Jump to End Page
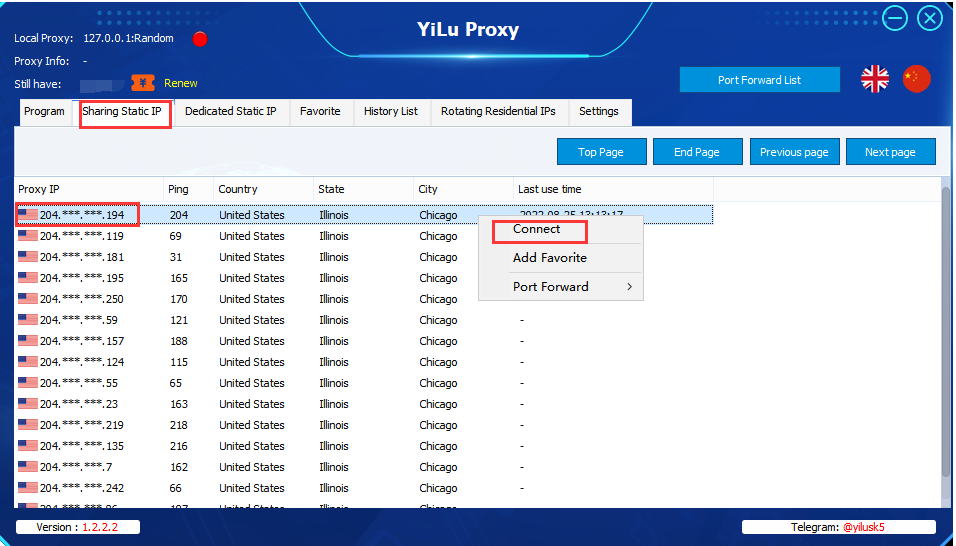Image resolution: width=956 pixels, height=546 pixels. tap(697, 152)
